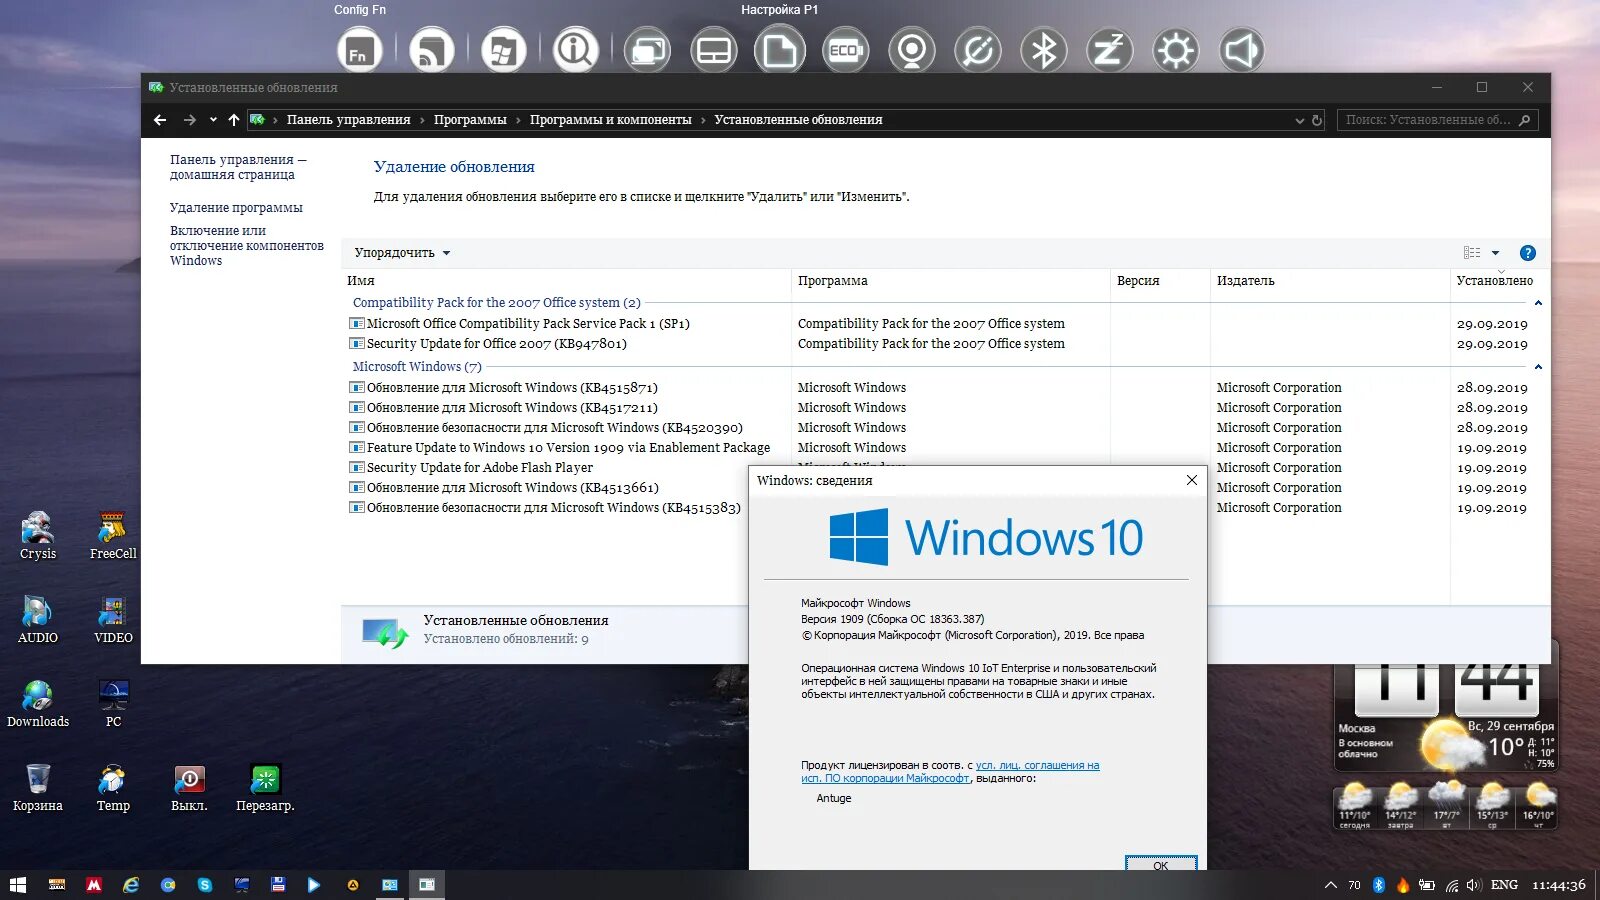This screenshot has width=1600, height=900.
Task: Sort by the Имя column header
Action: tap(566, 281)
